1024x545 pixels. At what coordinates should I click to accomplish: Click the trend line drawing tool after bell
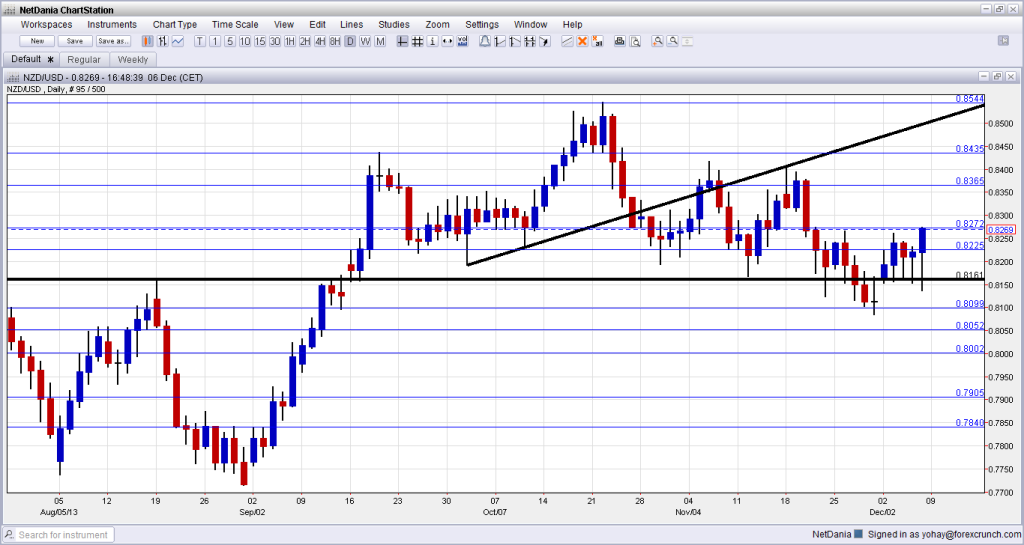coord(500,41)
